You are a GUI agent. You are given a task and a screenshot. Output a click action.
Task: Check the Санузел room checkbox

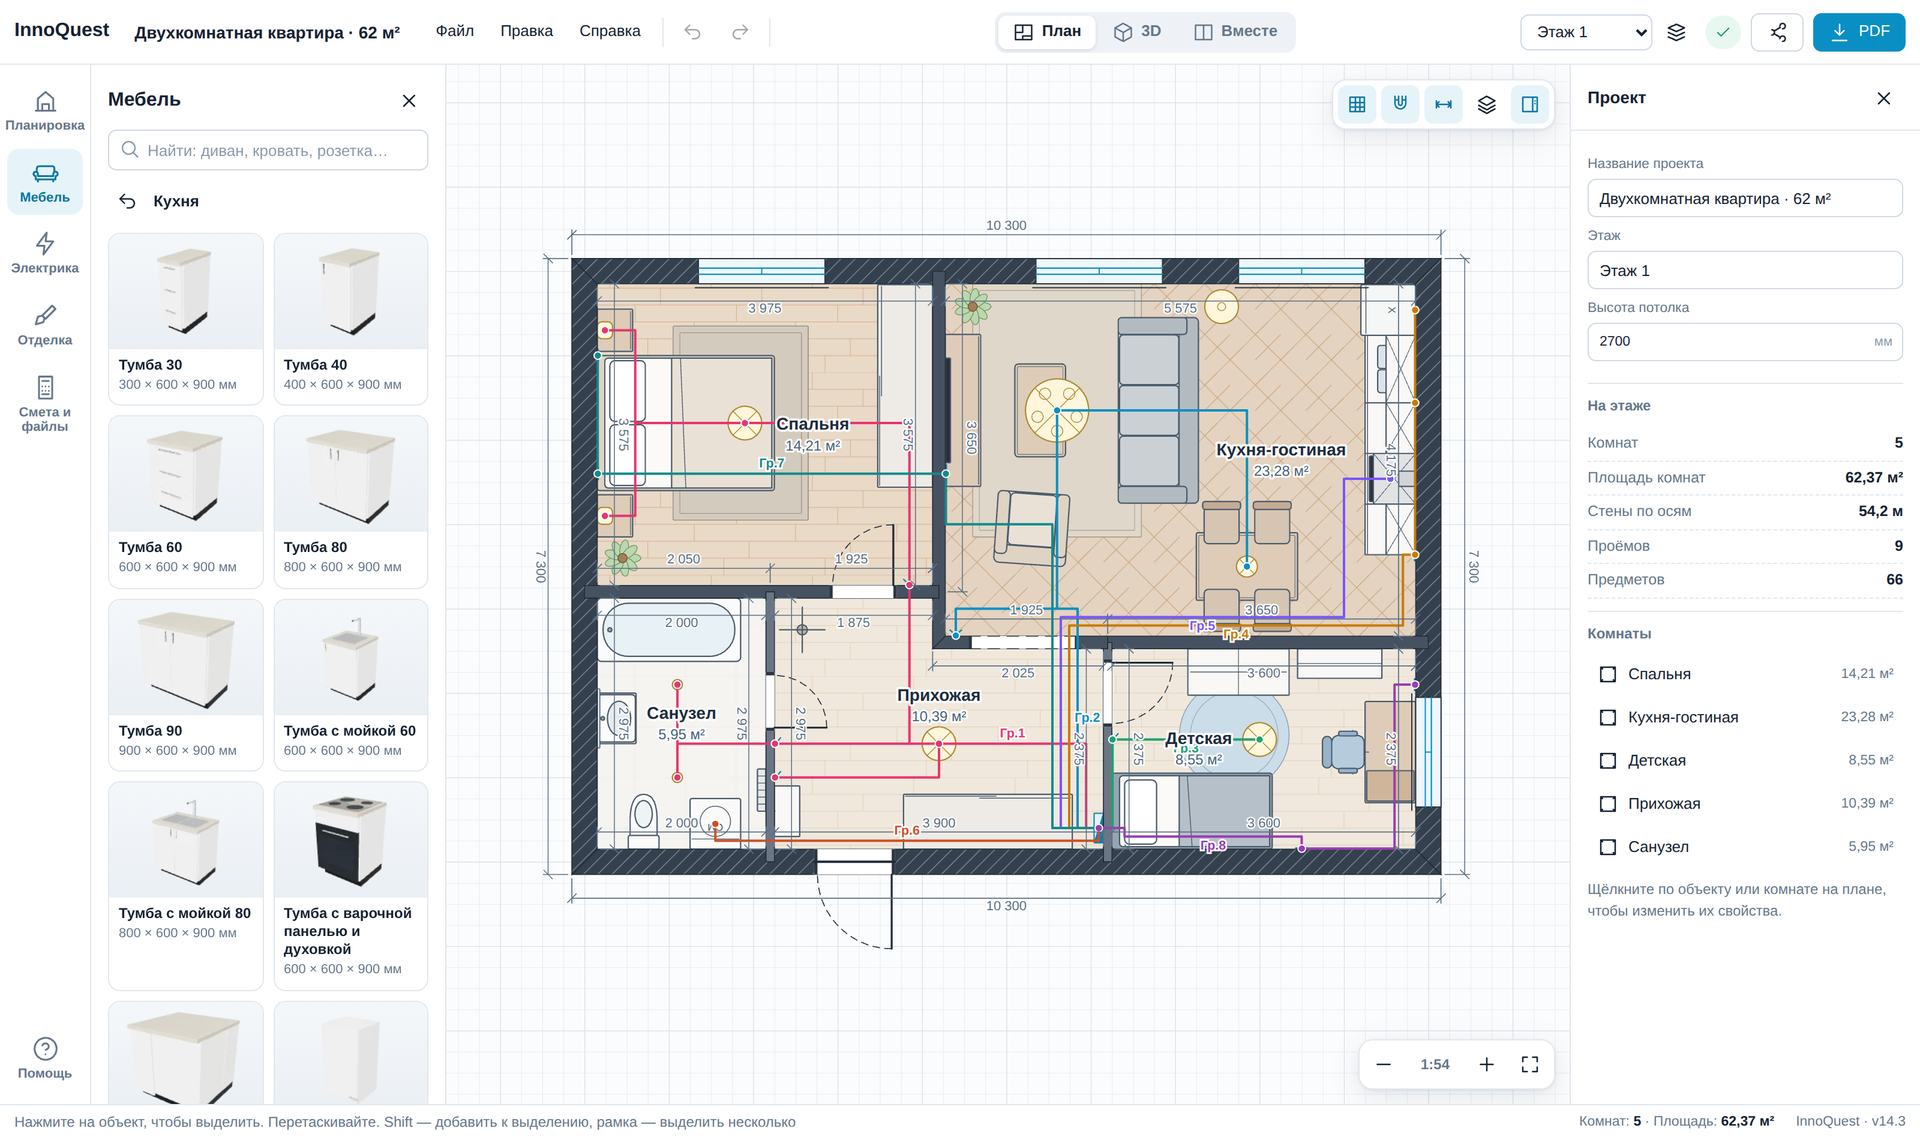1608,846
